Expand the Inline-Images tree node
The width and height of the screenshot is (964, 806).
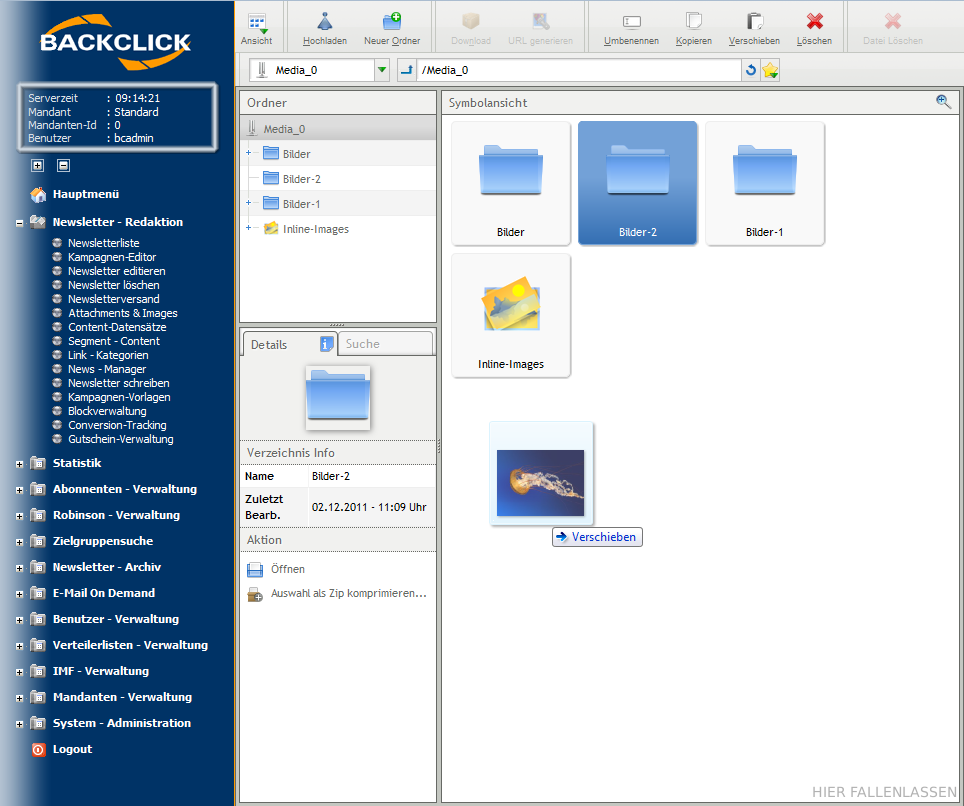tap(248, 229)
